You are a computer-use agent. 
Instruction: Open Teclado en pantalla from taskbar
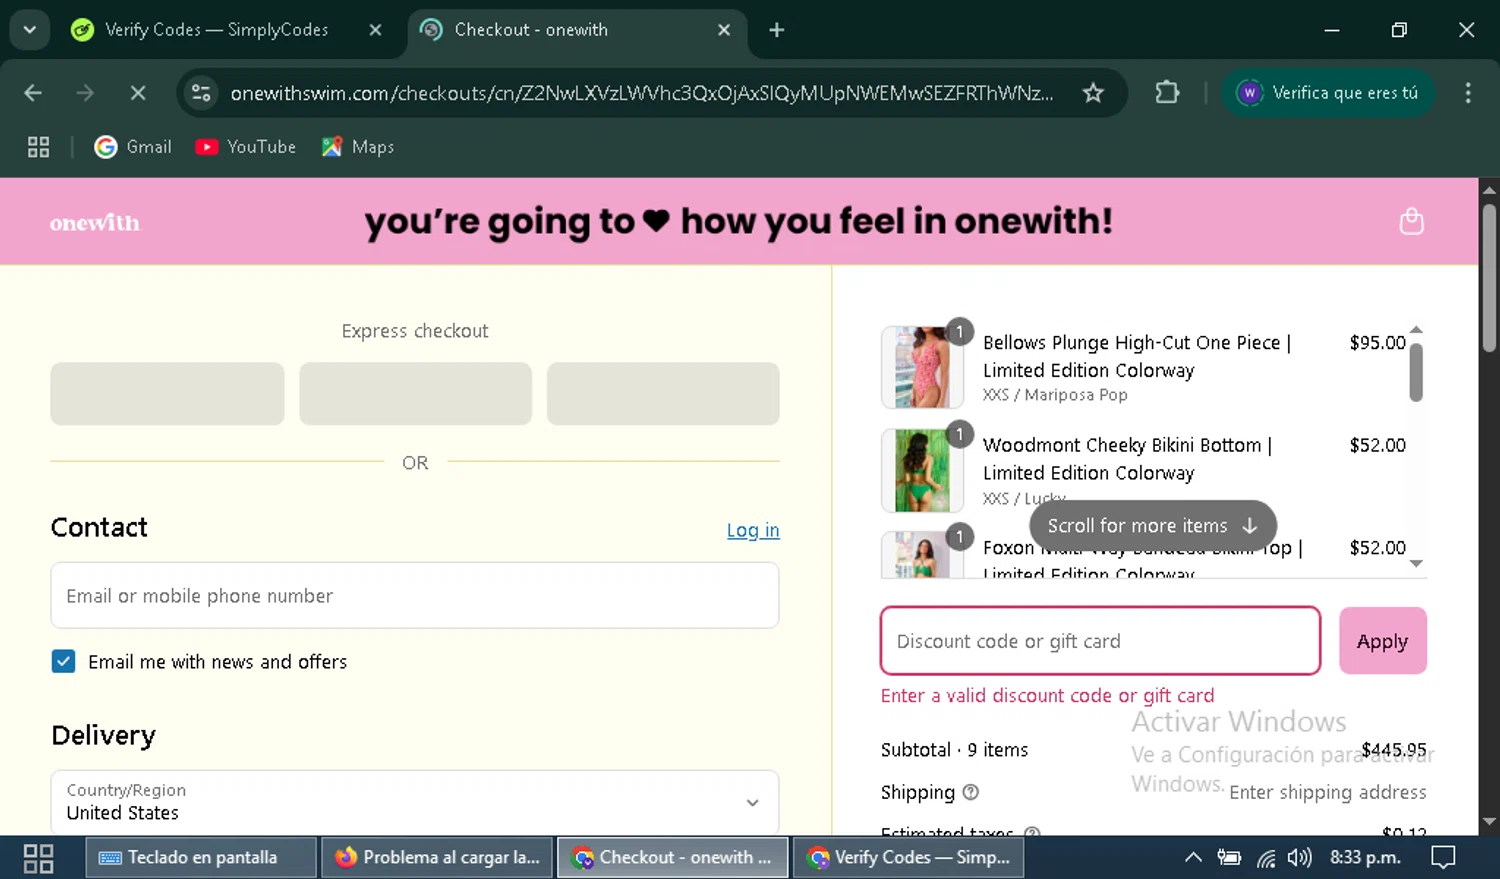tap(200, 858)
